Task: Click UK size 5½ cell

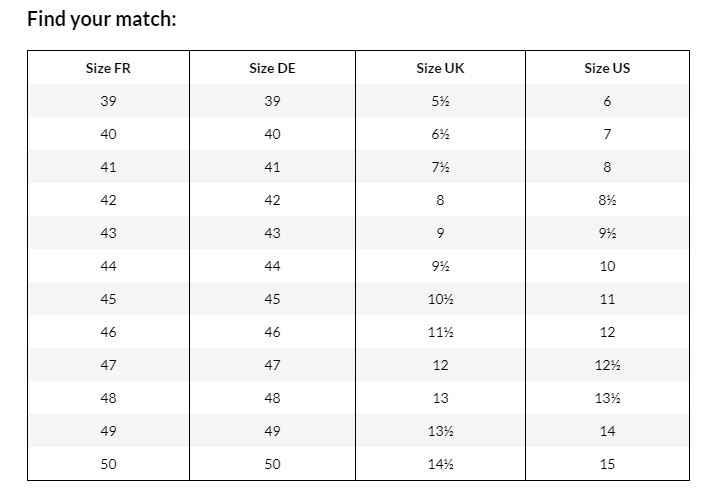Action: click(440, 101)
